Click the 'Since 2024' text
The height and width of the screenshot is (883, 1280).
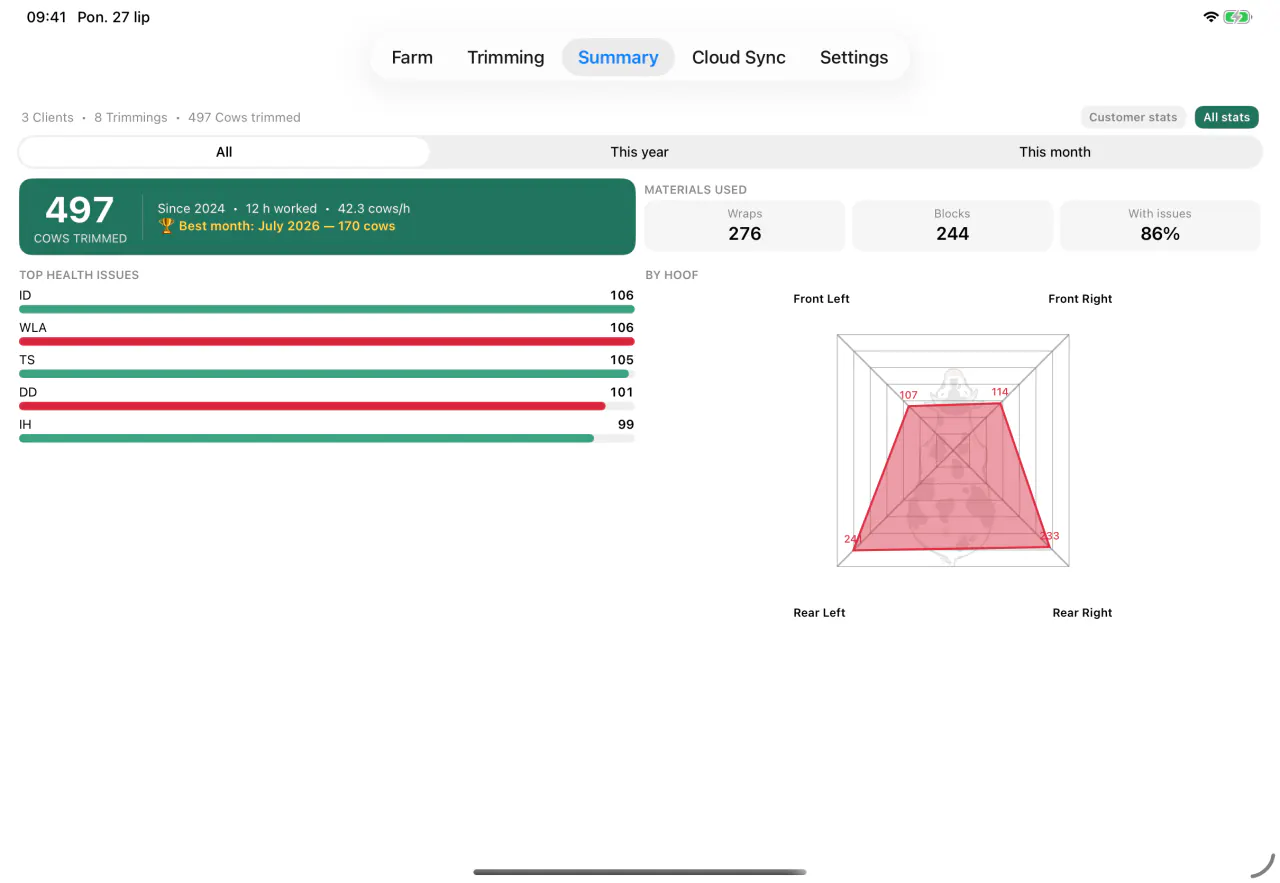click(191, 209)
